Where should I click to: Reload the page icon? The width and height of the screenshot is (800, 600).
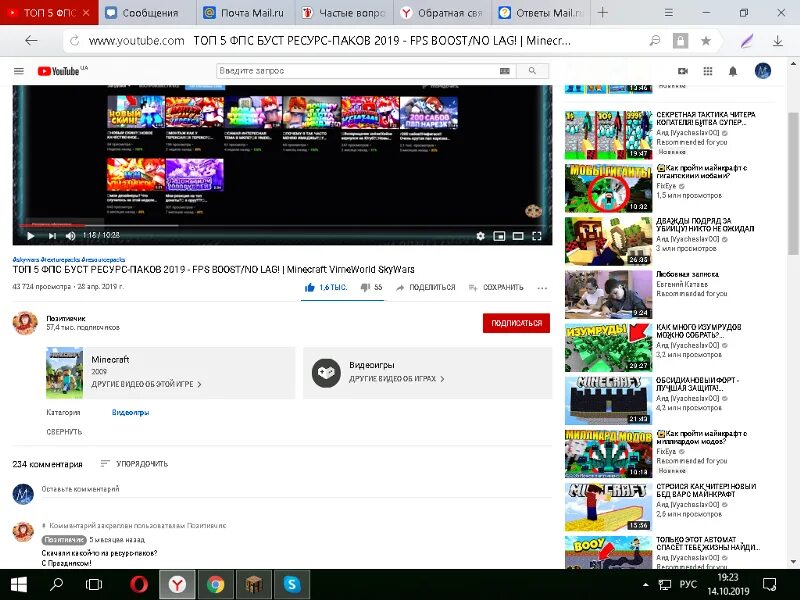click(74, 41)
